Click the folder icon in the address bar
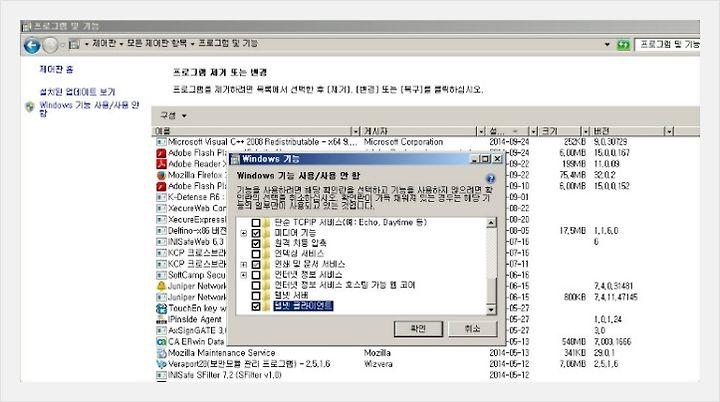 tap(74, 45)
